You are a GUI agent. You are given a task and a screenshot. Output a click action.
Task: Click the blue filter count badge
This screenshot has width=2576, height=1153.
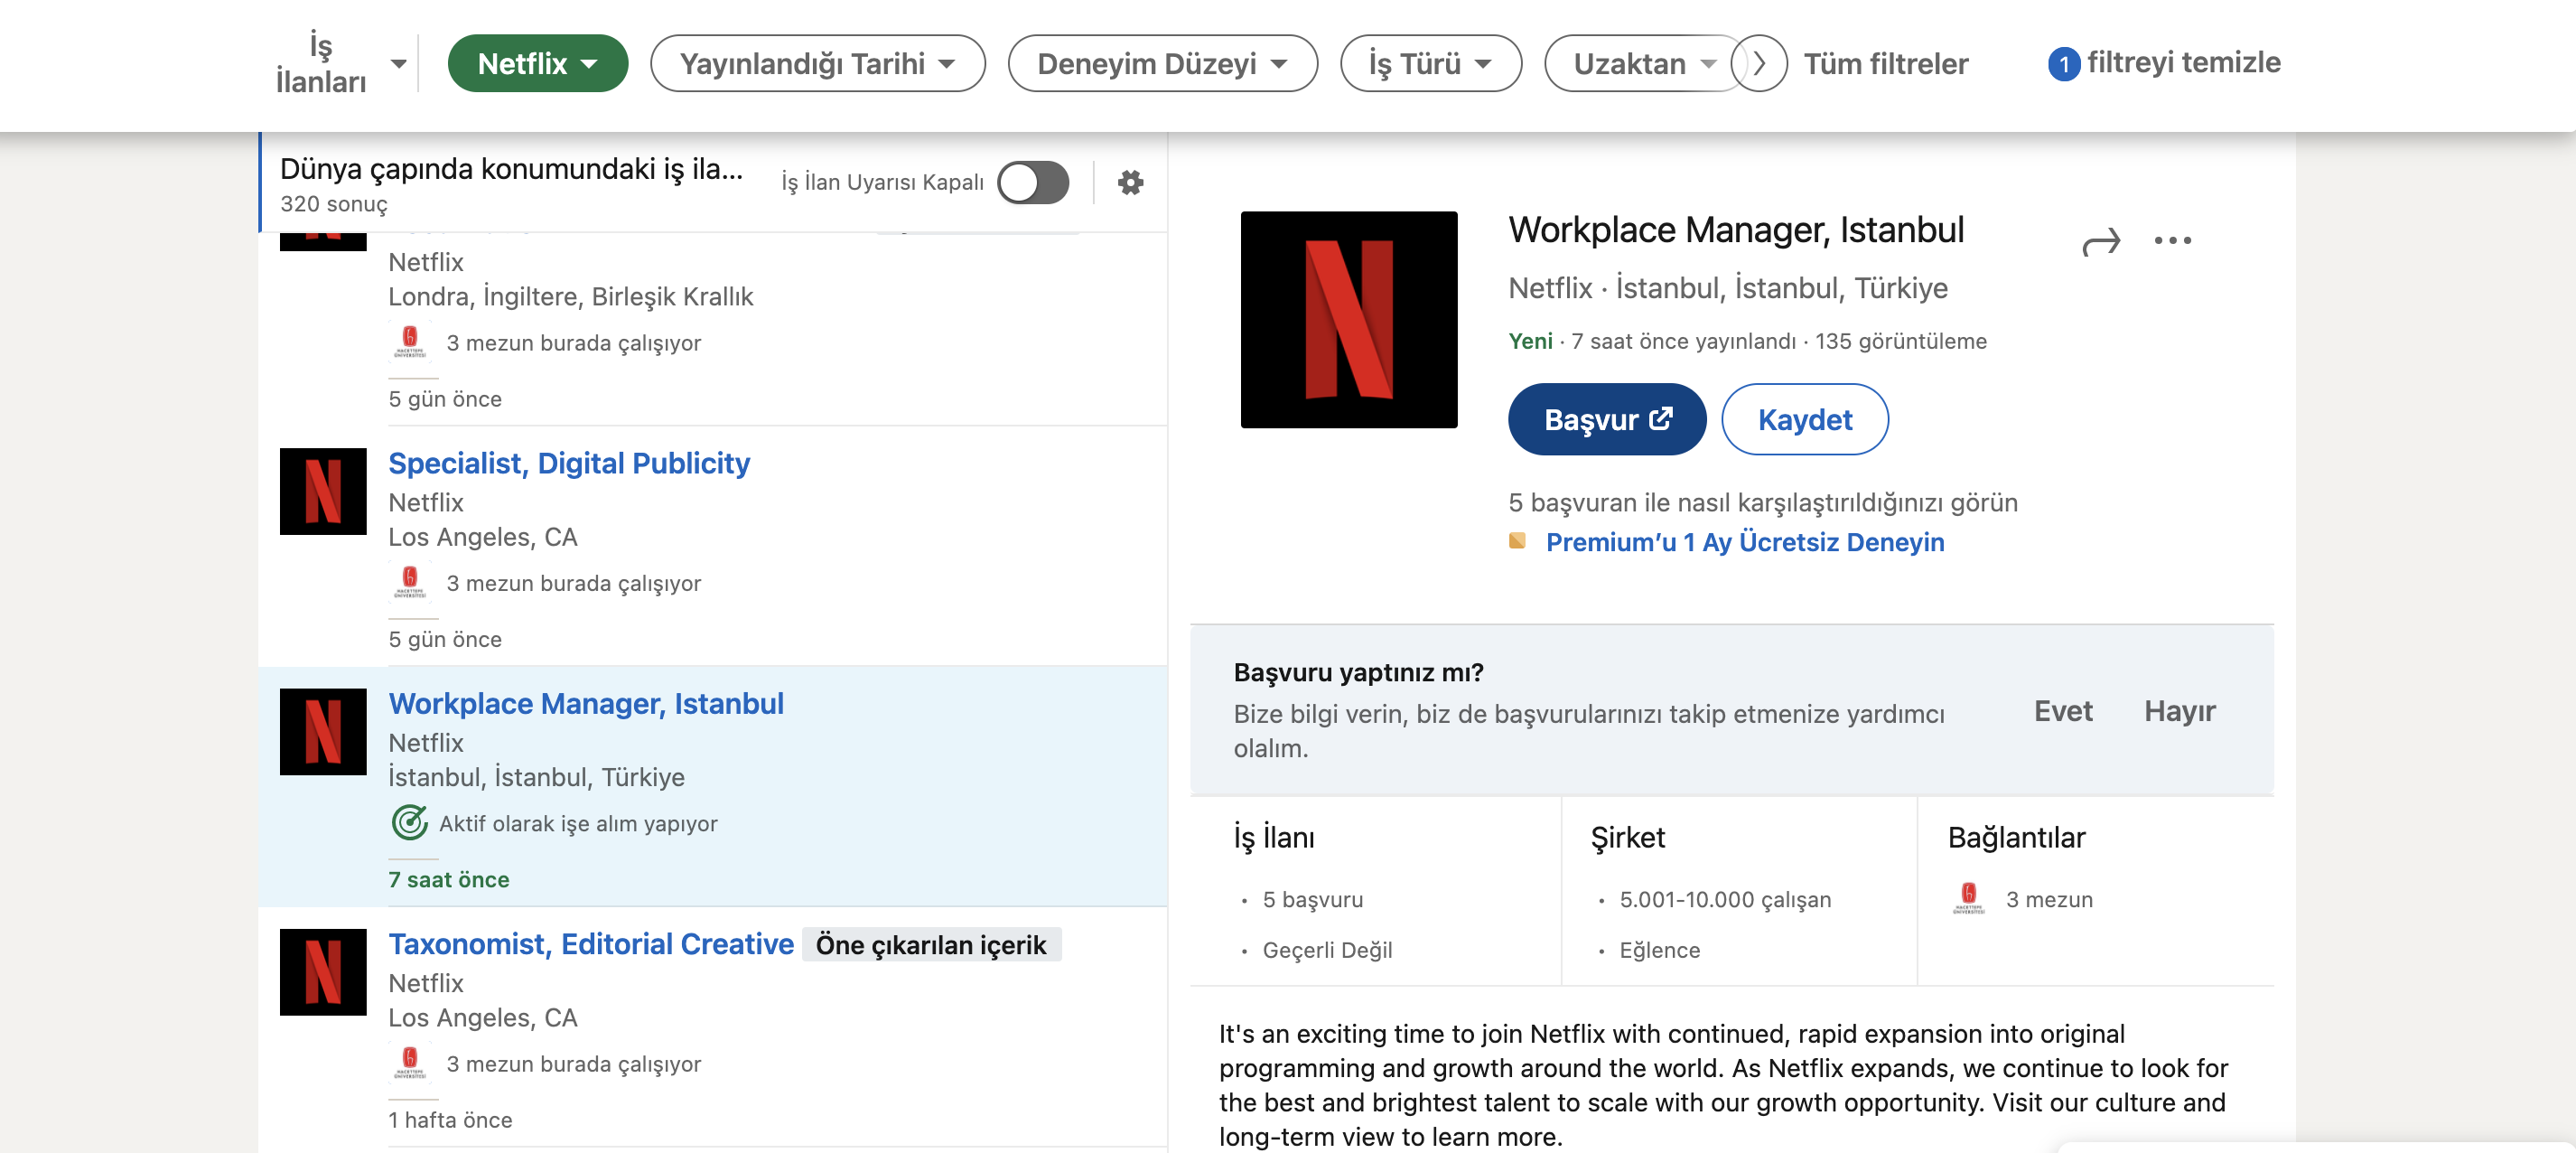[2063, 64]
